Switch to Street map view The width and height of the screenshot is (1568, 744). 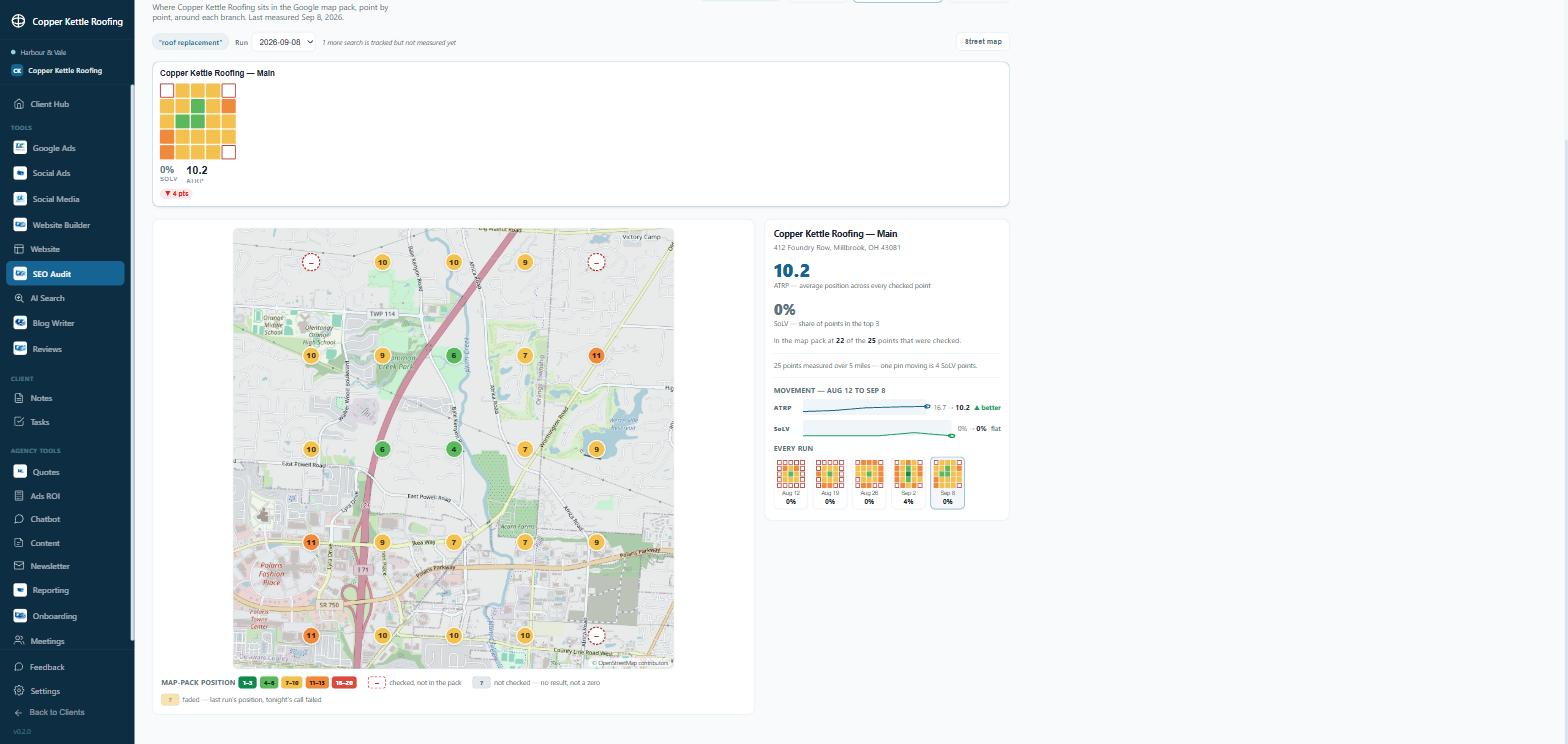point(982,42)
